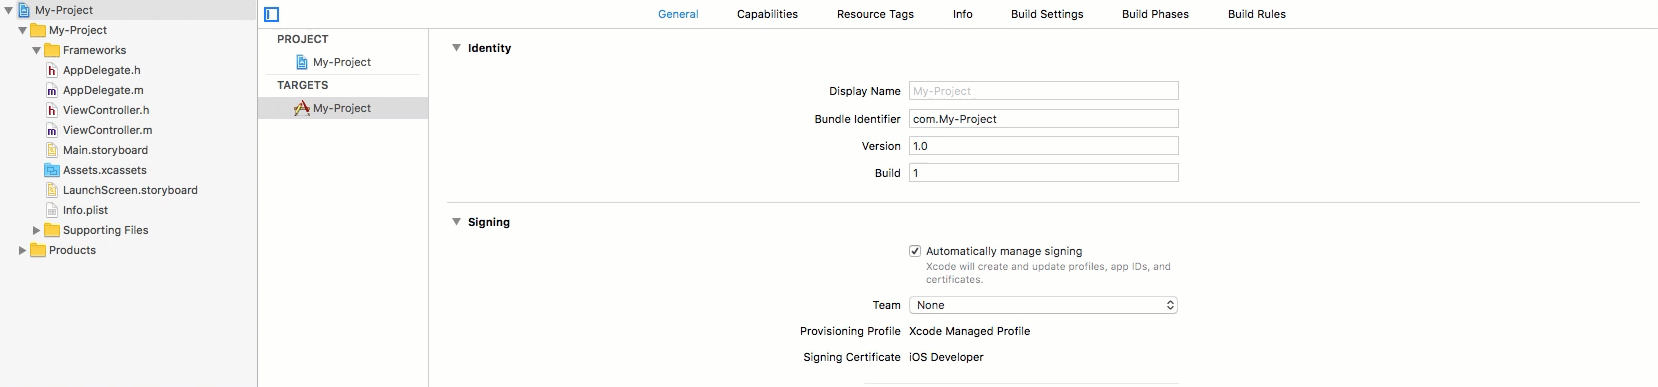Uncheck Automatically manage signing
The height and width of the screenshot is (387, 1658).
[x=915, y=251]
